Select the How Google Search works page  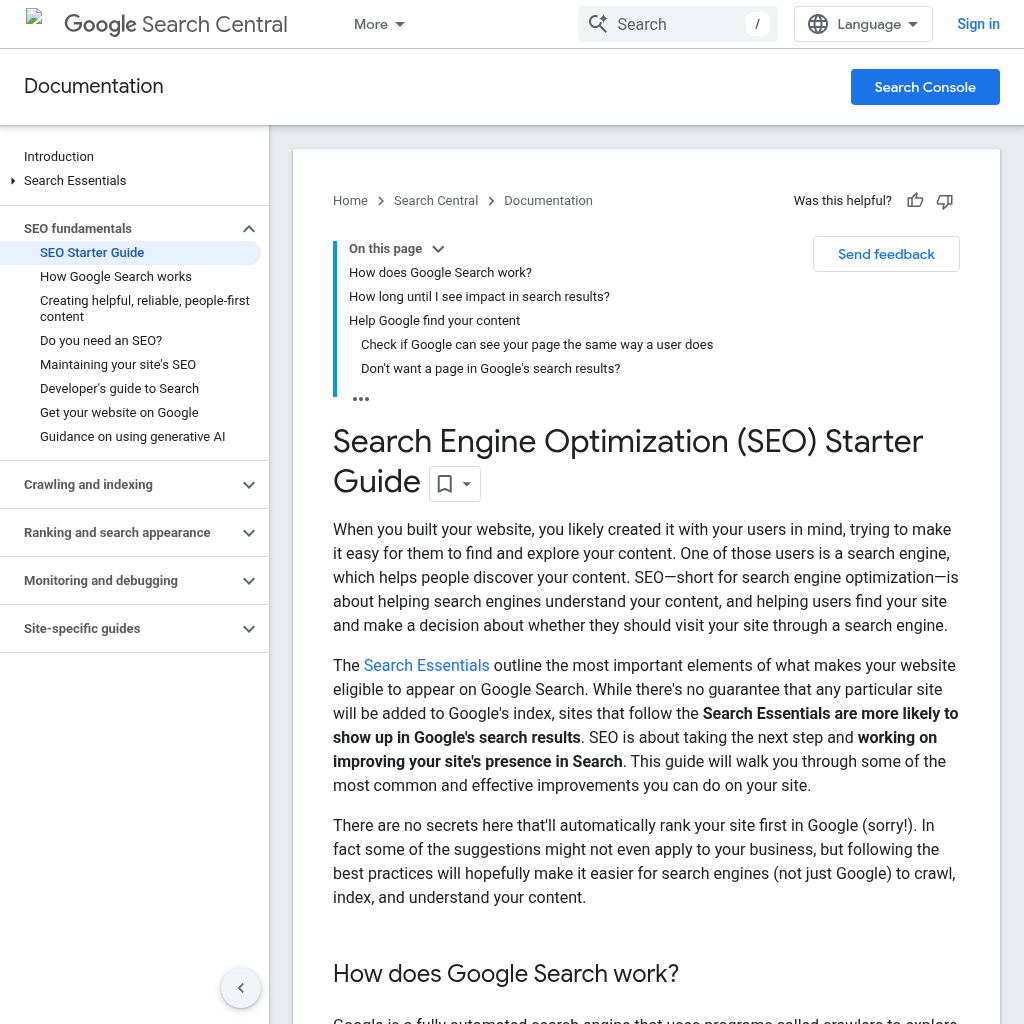click(115, 276)
